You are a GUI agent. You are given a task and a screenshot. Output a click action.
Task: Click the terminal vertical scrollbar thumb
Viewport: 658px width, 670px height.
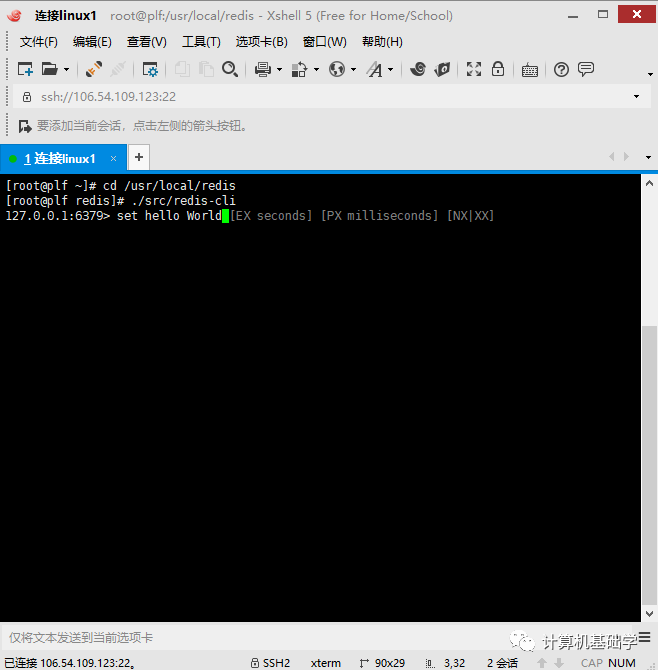649,465
